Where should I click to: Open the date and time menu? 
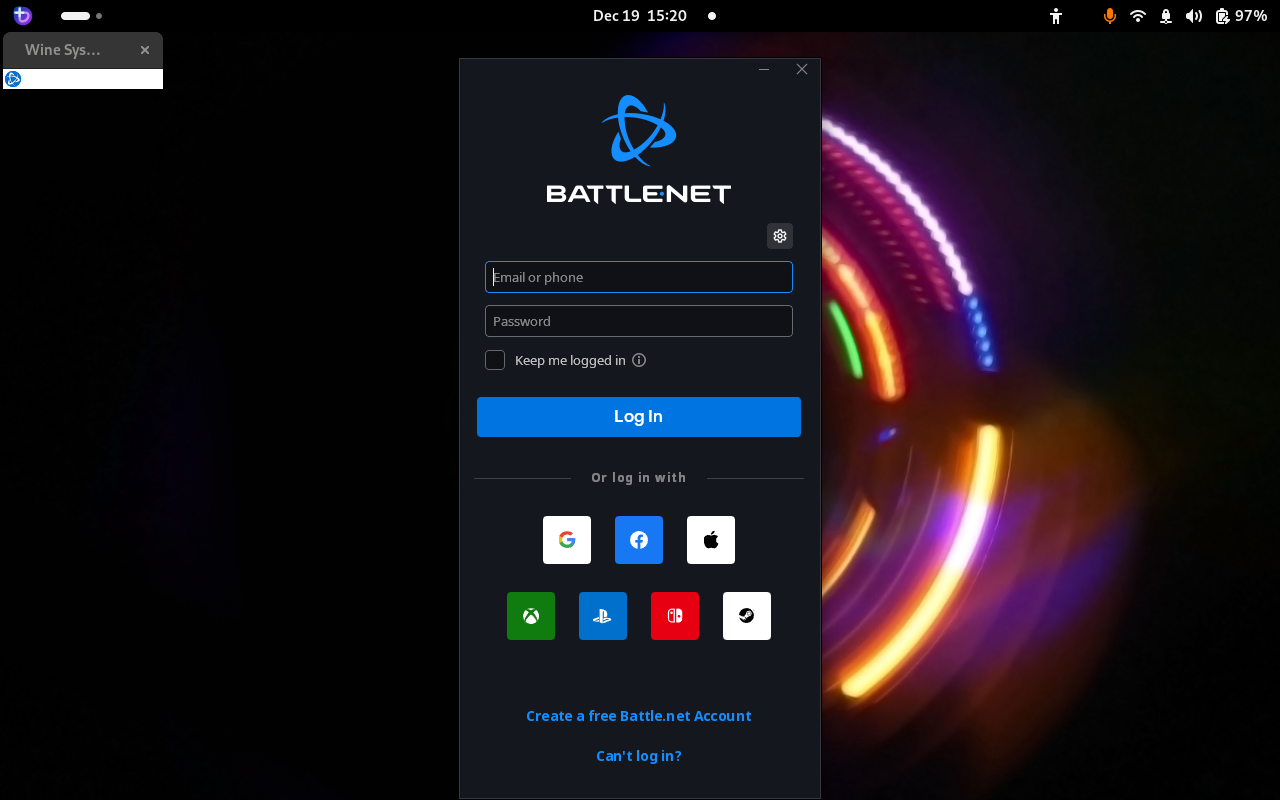640,15
